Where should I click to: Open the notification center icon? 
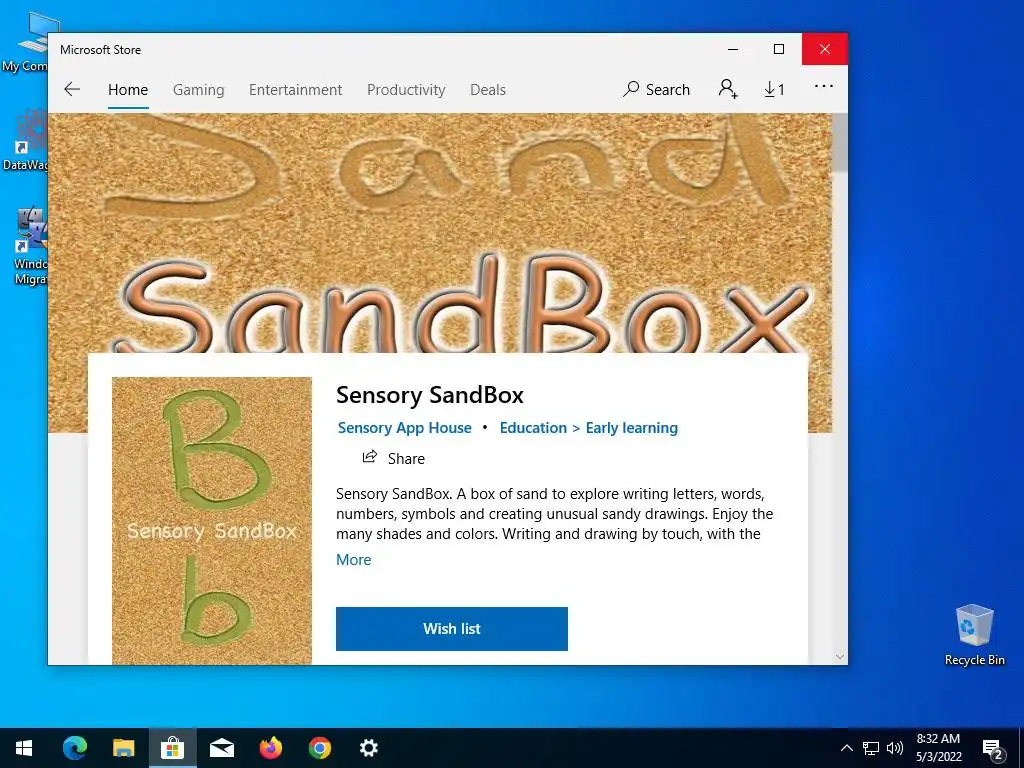992,748
